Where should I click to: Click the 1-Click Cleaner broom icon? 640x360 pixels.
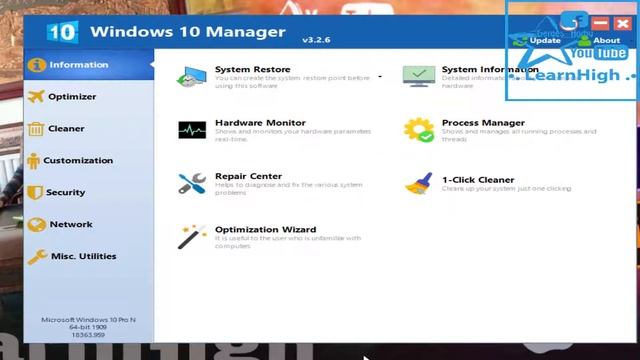click(x=419, y=183)
